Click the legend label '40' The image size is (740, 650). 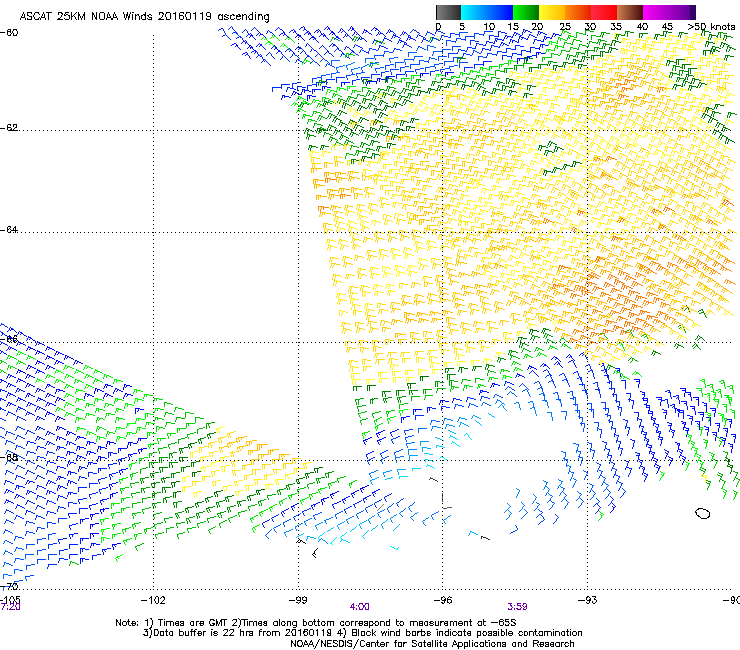[642, 27]
